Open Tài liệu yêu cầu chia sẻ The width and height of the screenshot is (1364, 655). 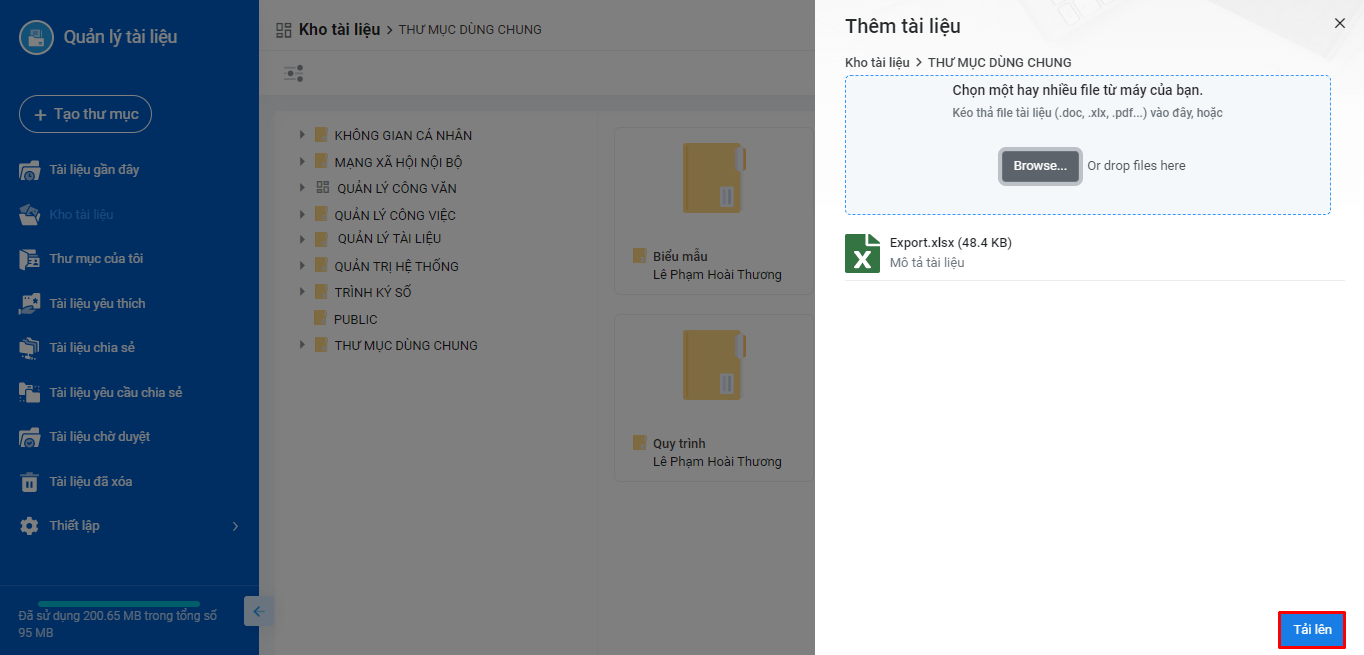(116, 392)
